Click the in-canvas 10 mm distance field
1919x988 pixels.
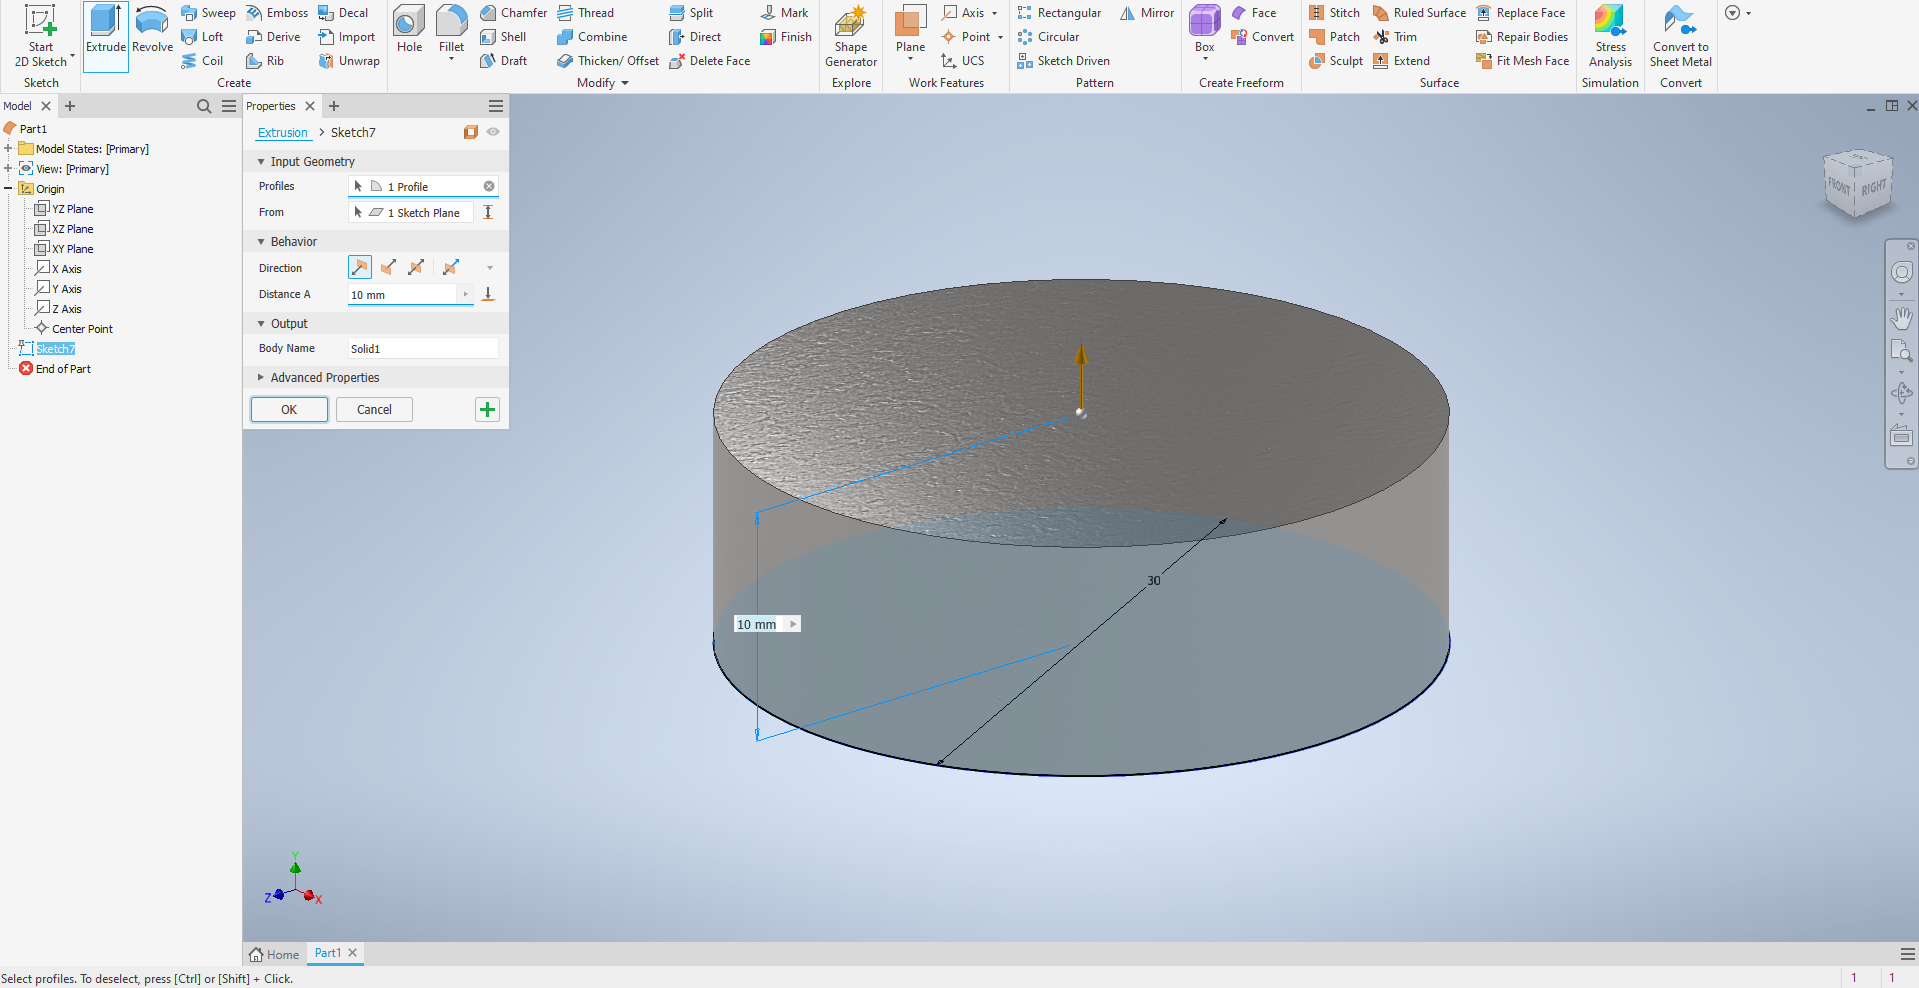(x=758, y=624)
